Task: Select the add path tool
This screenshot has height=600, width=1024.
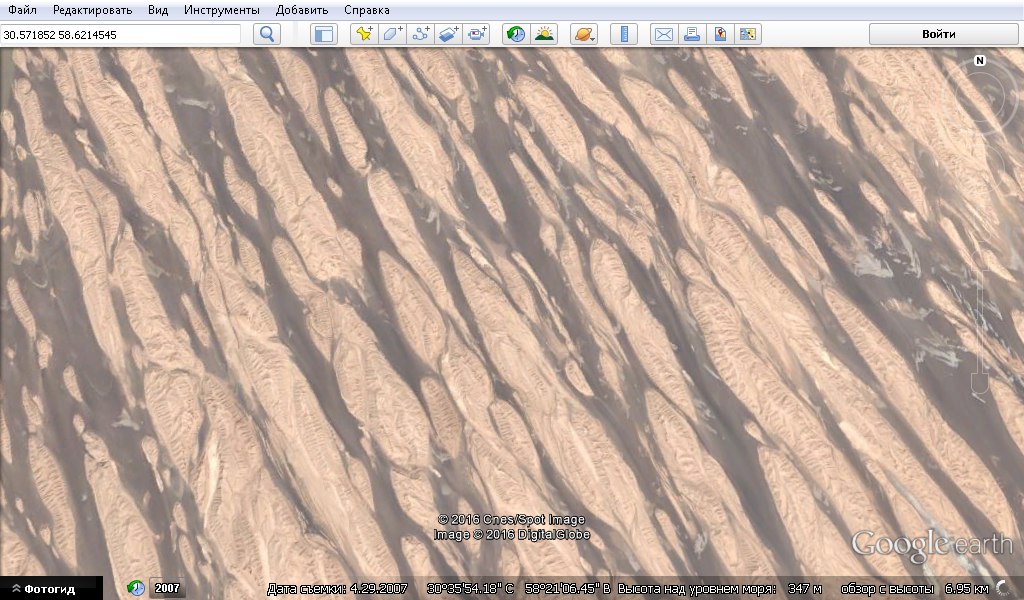Action: (x=421, y=34)
